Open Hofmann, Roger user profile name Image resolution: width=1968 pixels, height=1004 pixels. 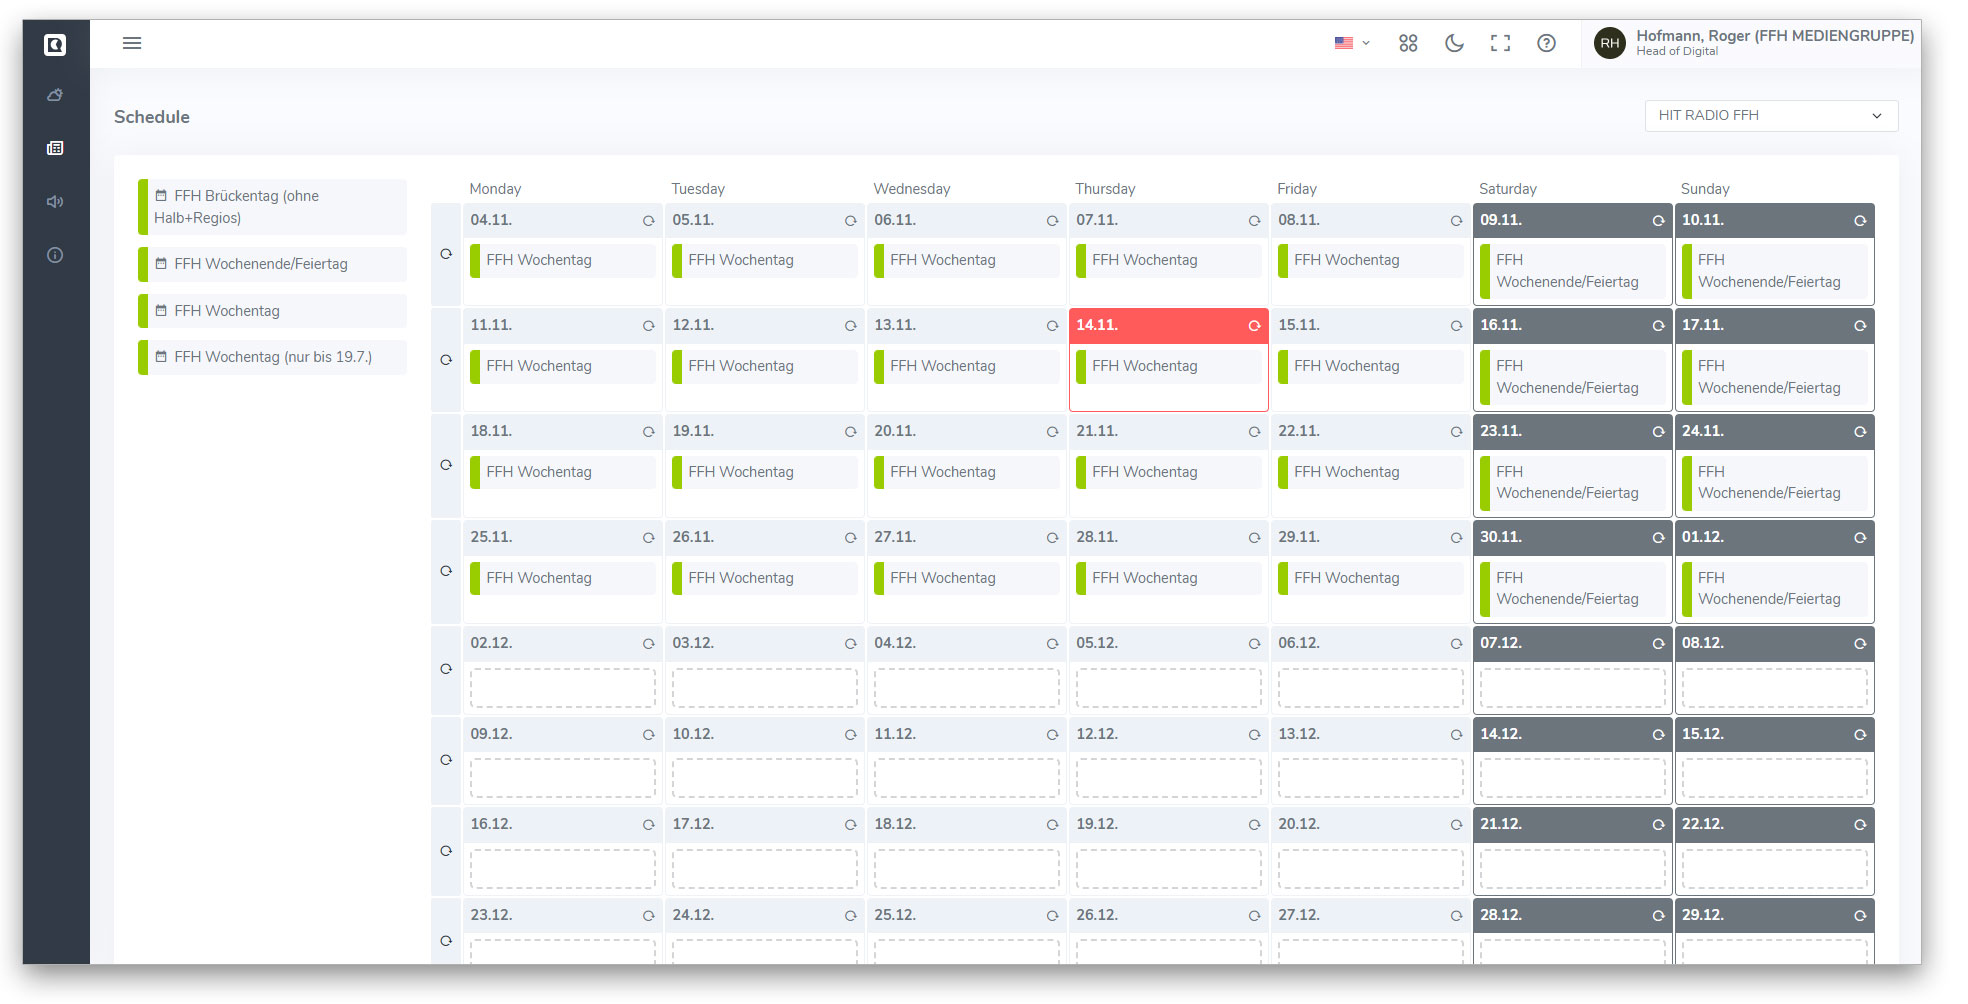tap(1775, 36)
